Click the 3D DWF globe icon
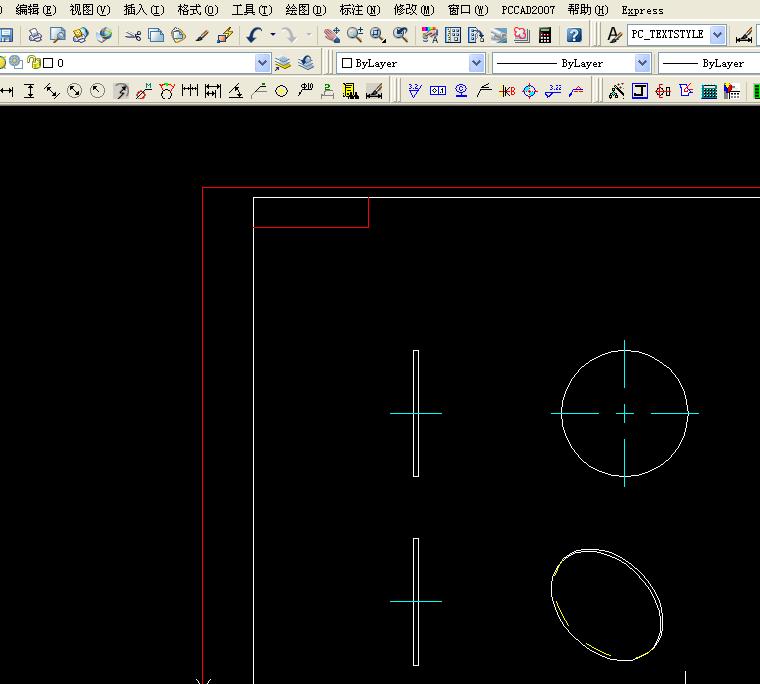Screen dimensions: 760x684 (x=104, y=35)
